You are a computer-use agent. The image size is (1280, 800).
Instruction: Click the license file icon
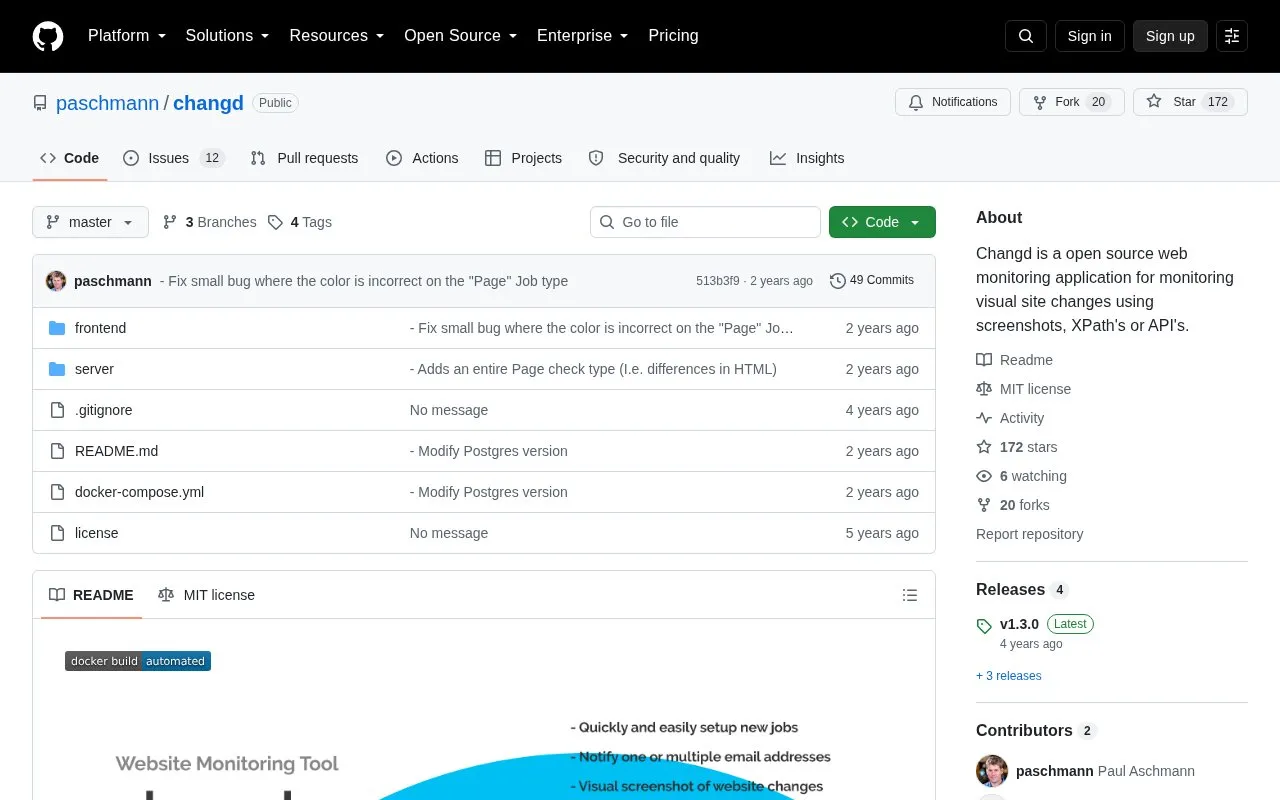57,533
